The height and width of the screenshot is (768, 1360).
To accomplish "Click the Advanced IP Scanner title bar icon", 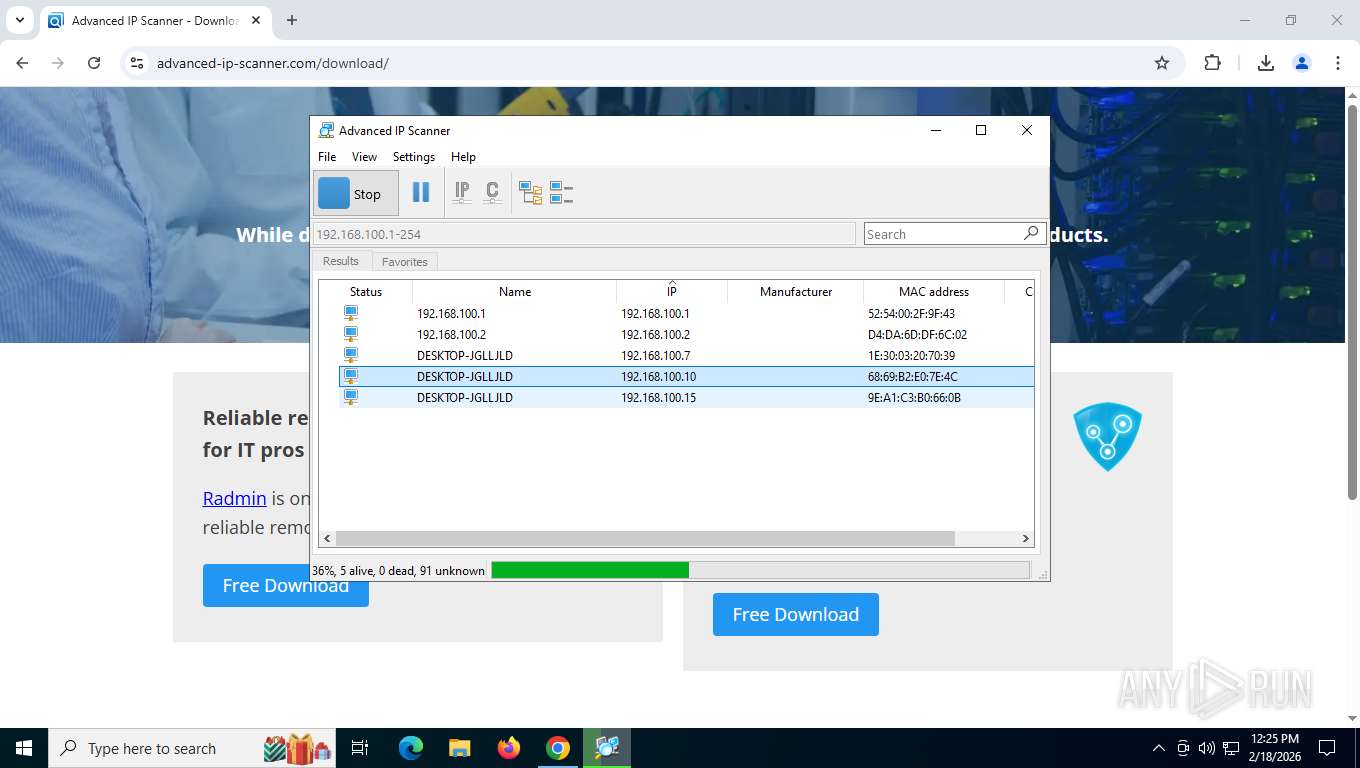I will pos(326,130).
